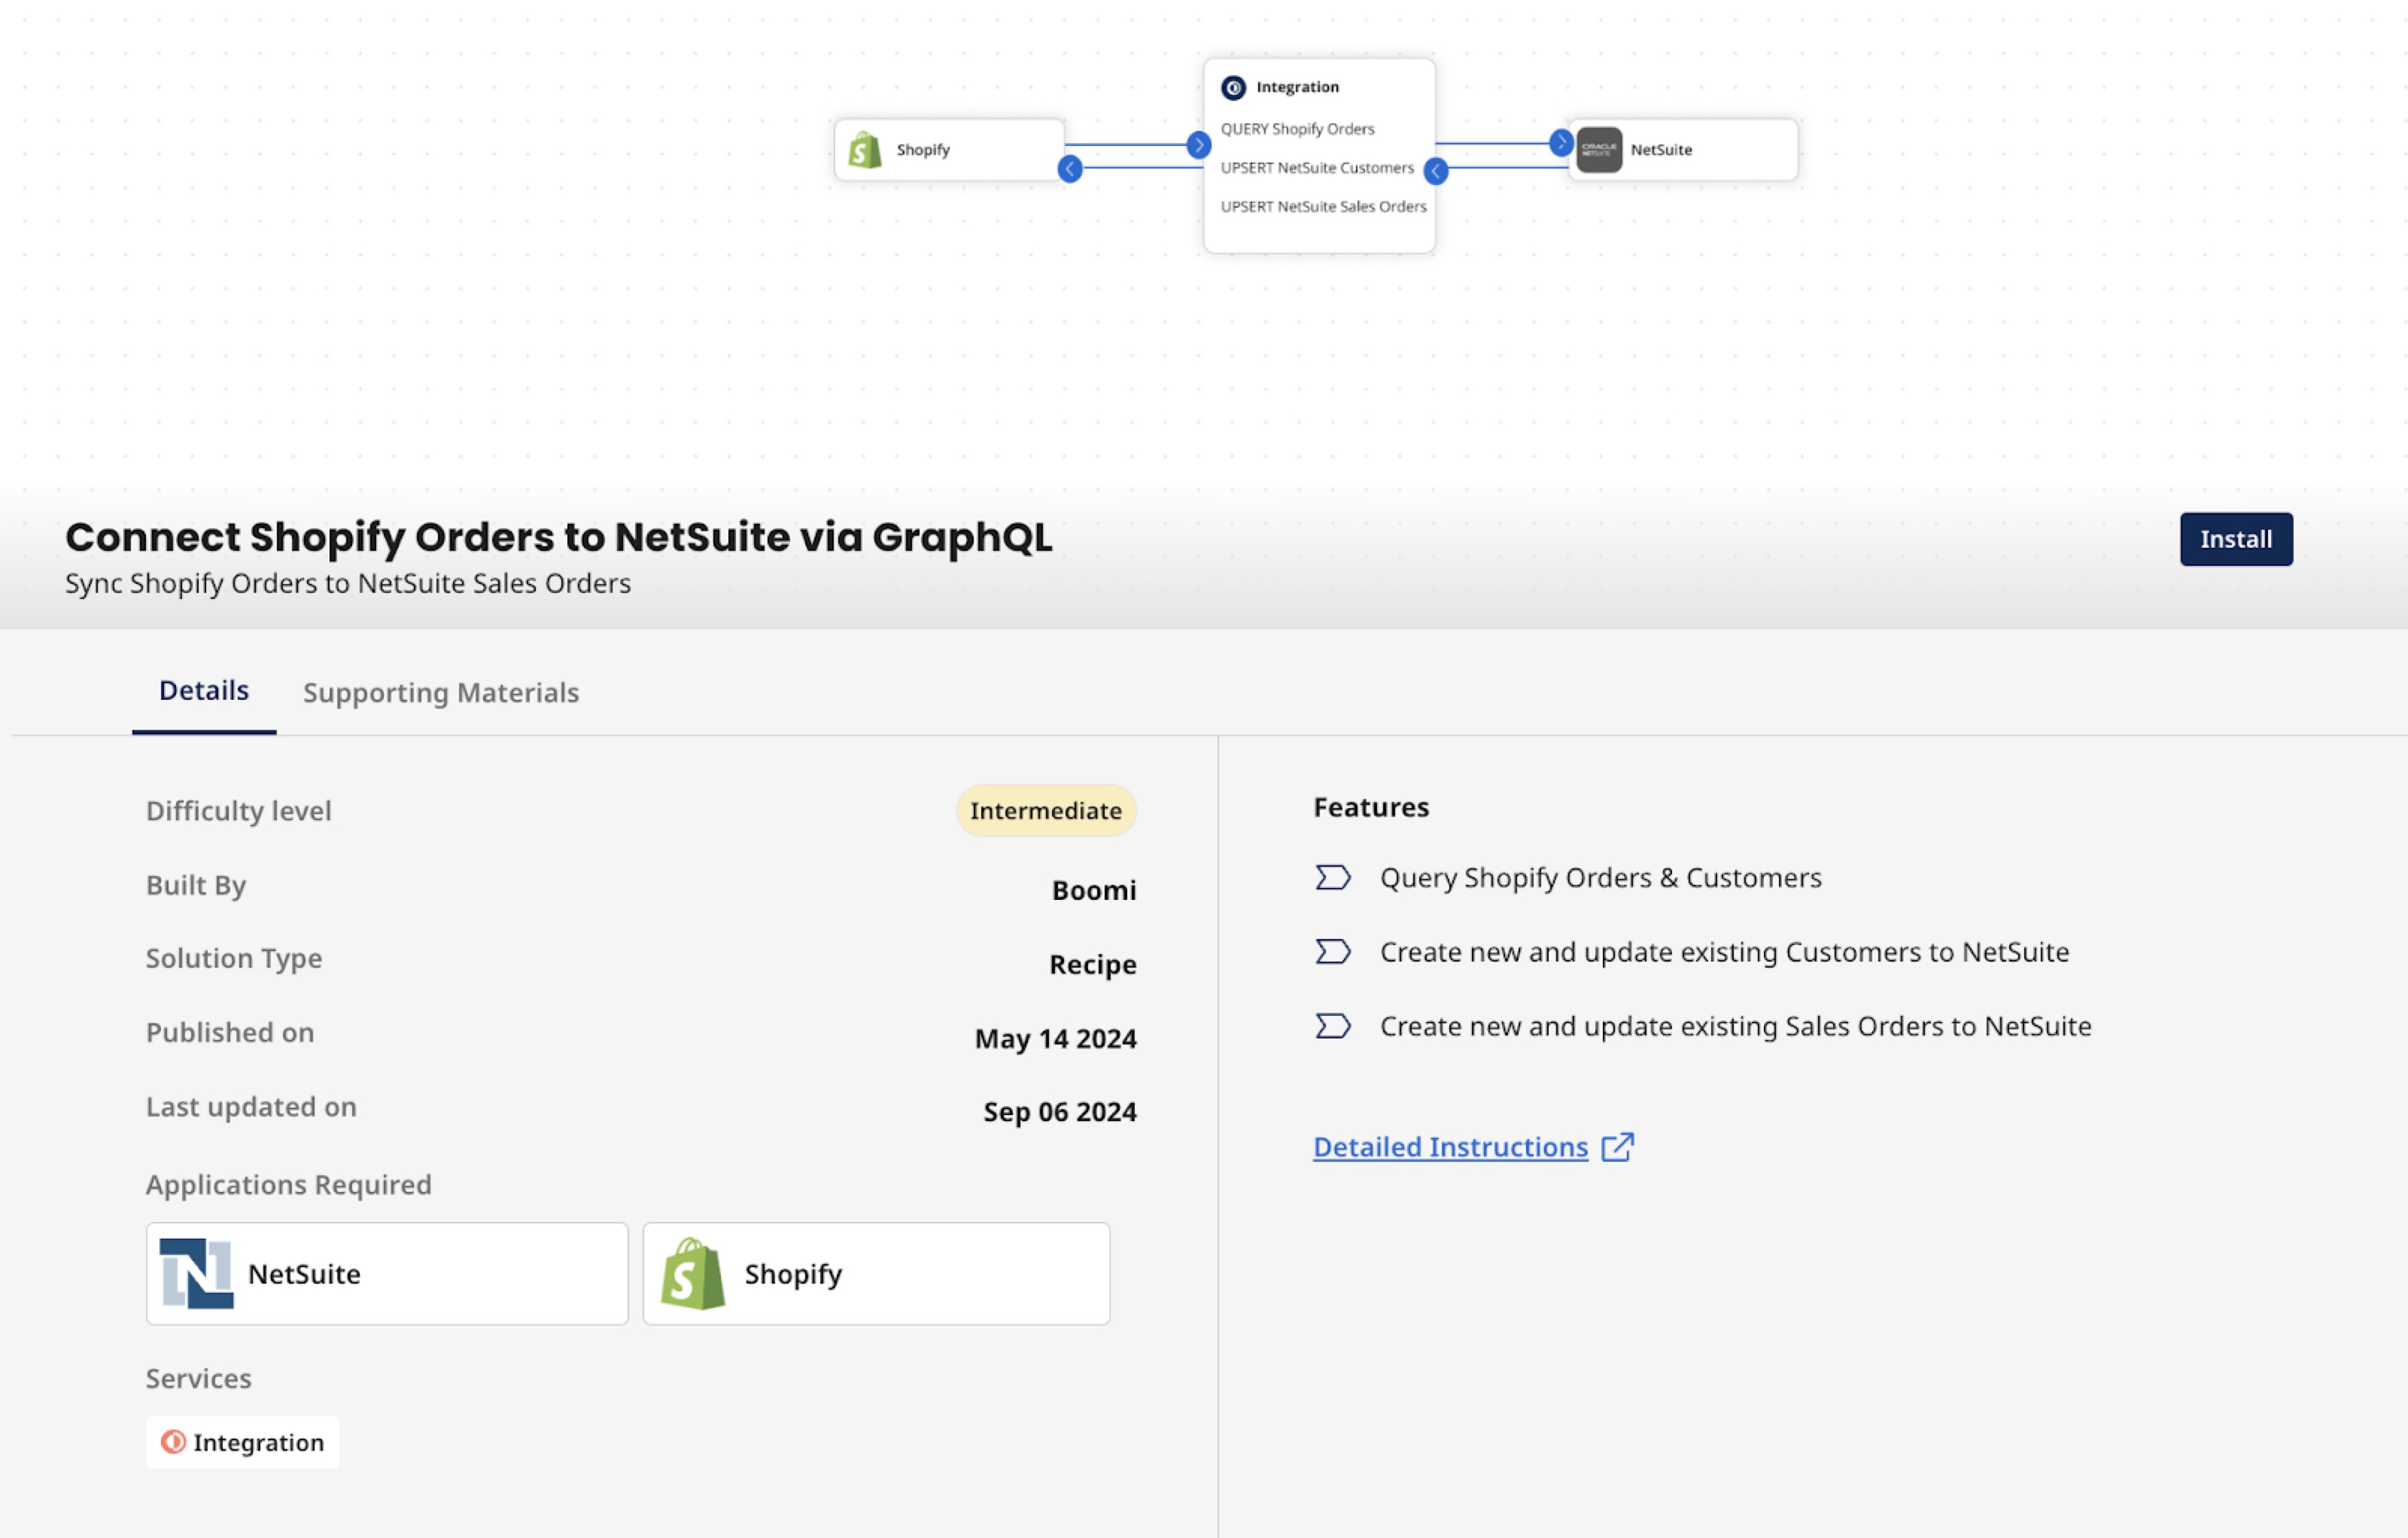Click UPSERT NetSuite Sales Orders step in diagram

coord(1322,207)
